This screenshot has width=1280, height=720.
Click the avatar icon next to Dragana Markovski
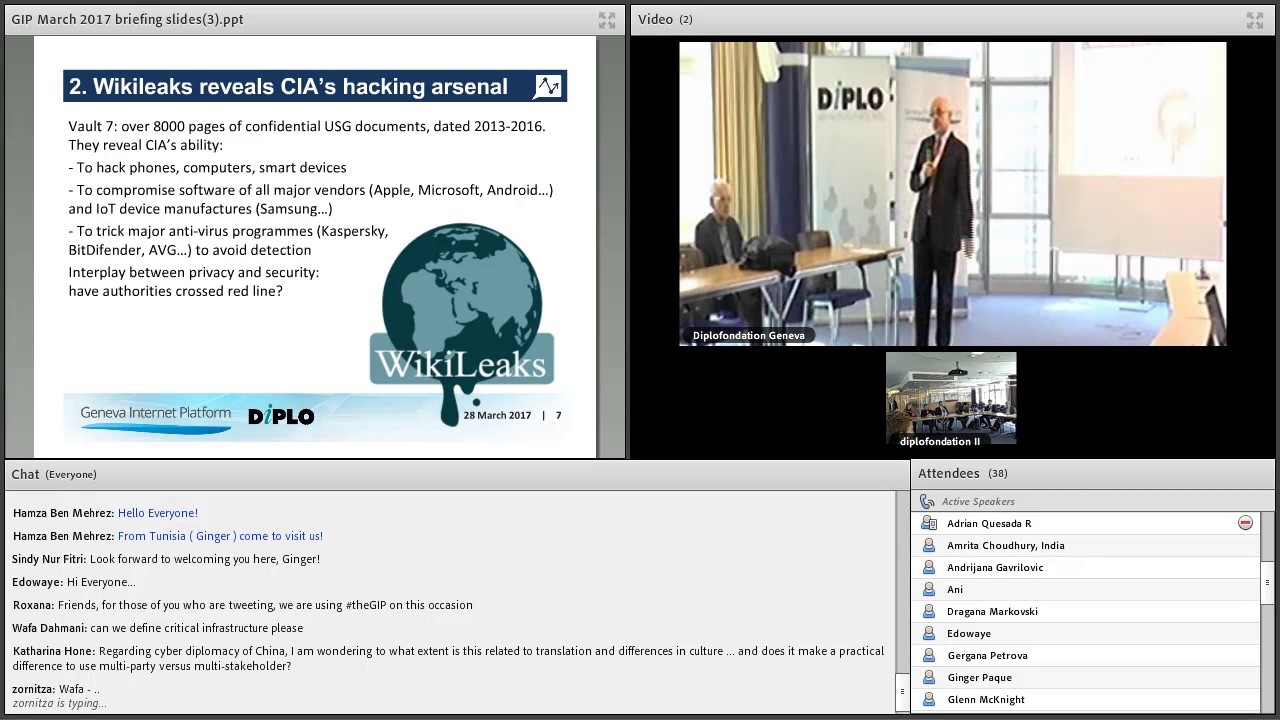[929, 611]
